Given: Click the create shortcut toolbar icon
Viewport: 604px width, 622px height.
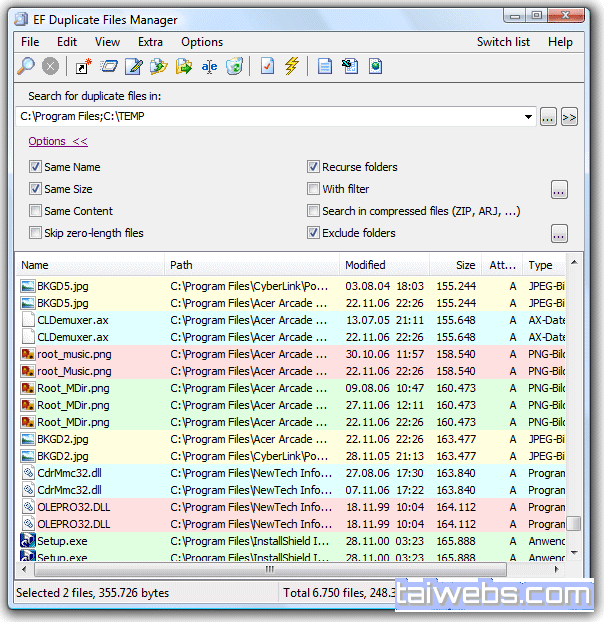Looking at the screenshot, I should [84, 67].
